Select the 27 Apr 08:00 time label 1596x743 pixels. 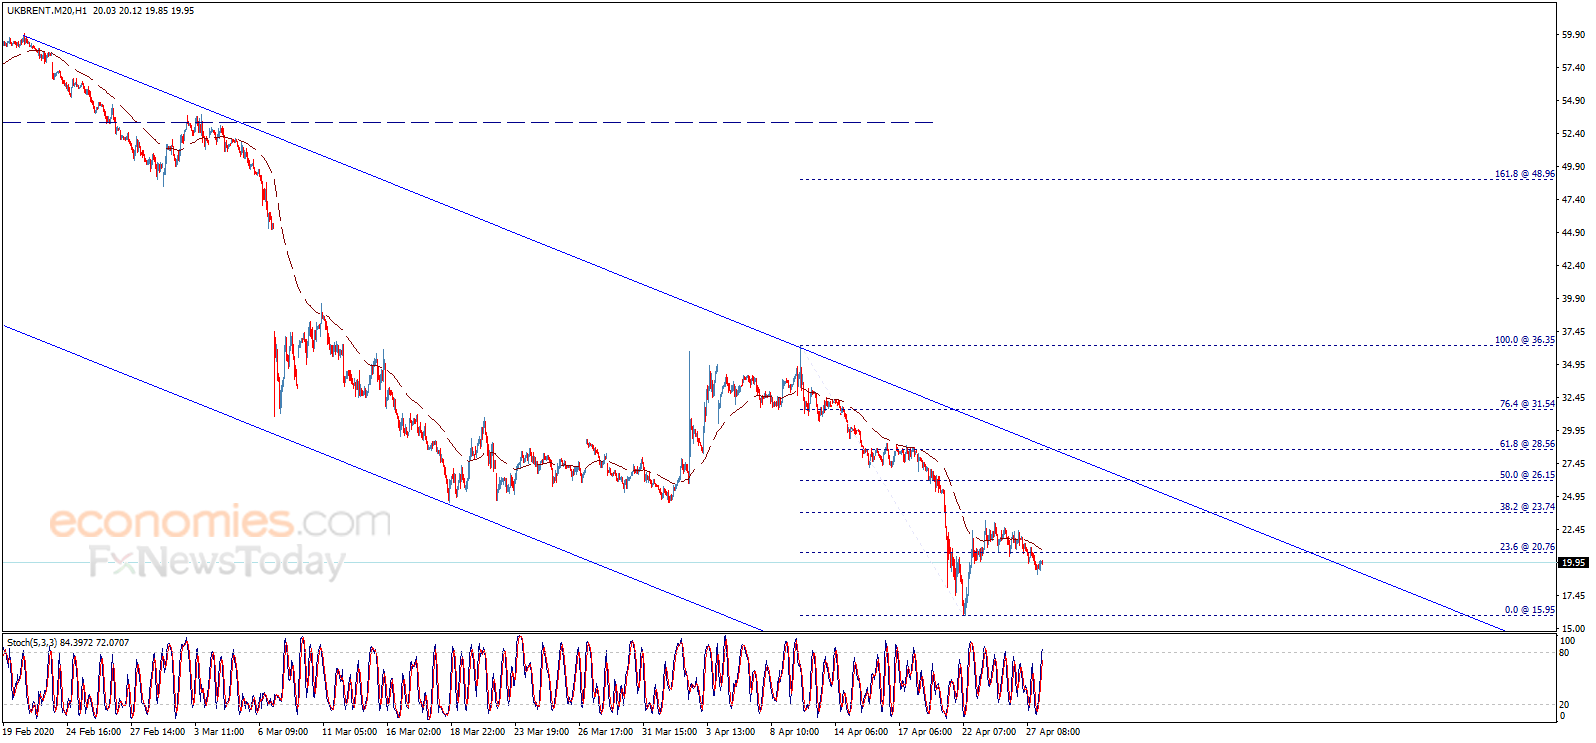tap(1053, 732)
